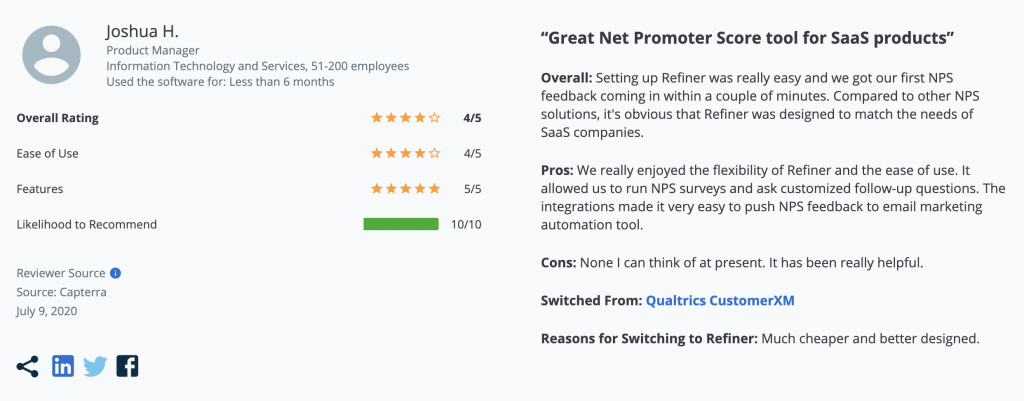Click the Reviewer Source label
The height and width of the screenshot is (401, 1024).
point(61,273)
